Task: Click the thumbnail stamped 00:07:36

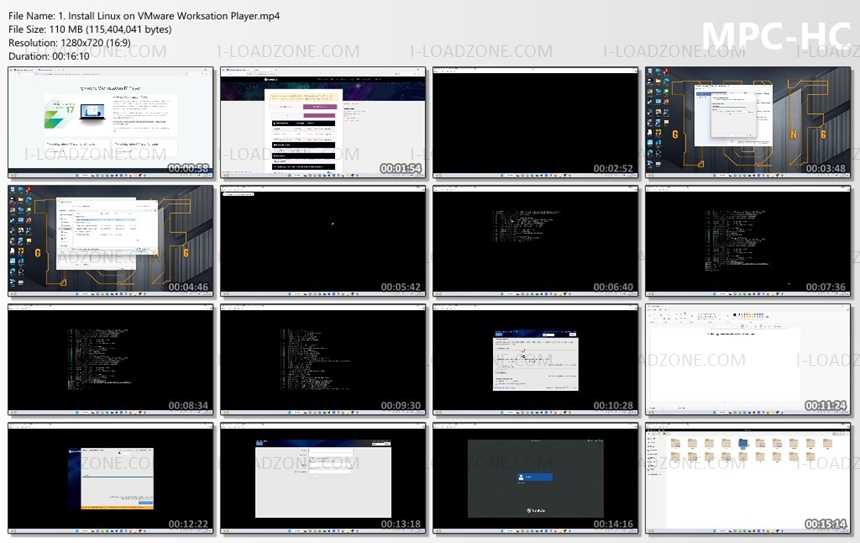Action: 748,241
